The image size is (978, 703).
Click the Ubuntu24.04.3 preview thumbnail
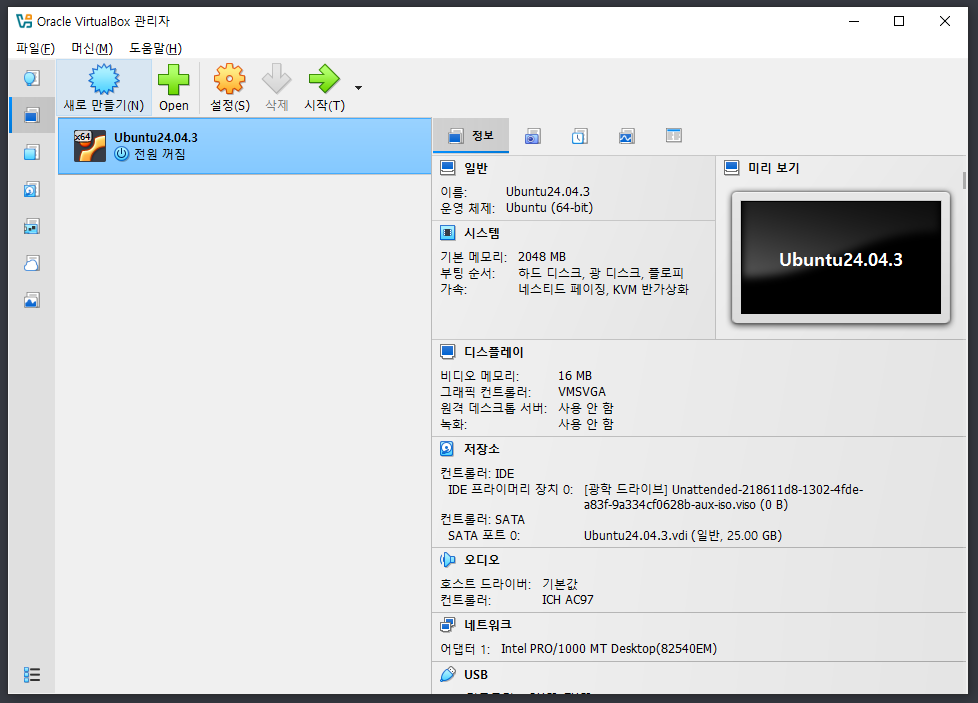pos(841,258)
